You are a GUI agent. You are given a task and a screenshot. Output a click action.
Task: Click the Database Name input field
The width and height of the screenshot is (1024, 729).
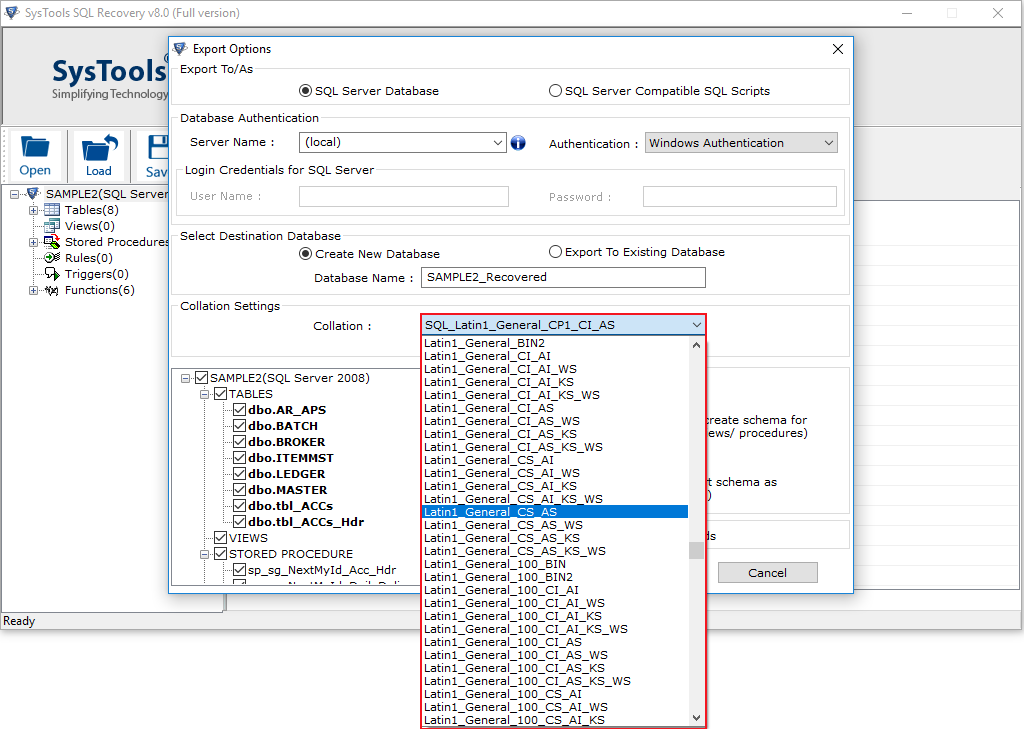[x=563, y=277]
